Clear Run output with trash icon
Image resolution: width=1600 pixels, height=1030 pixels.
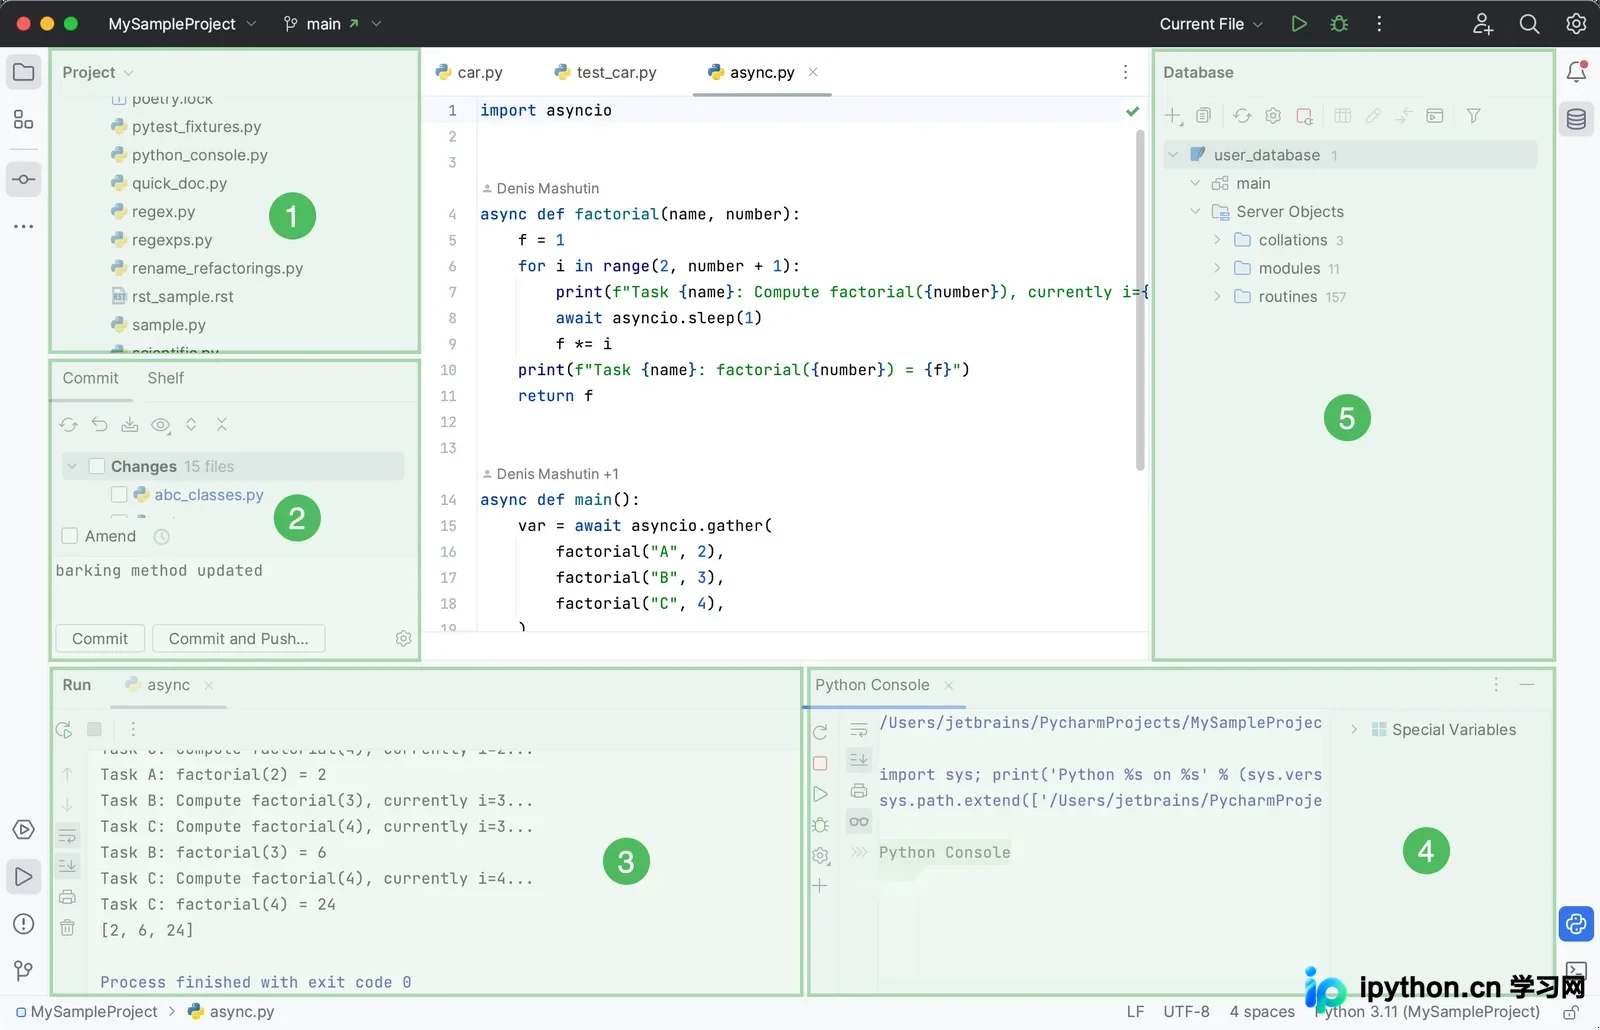click(x=67, y=927)
